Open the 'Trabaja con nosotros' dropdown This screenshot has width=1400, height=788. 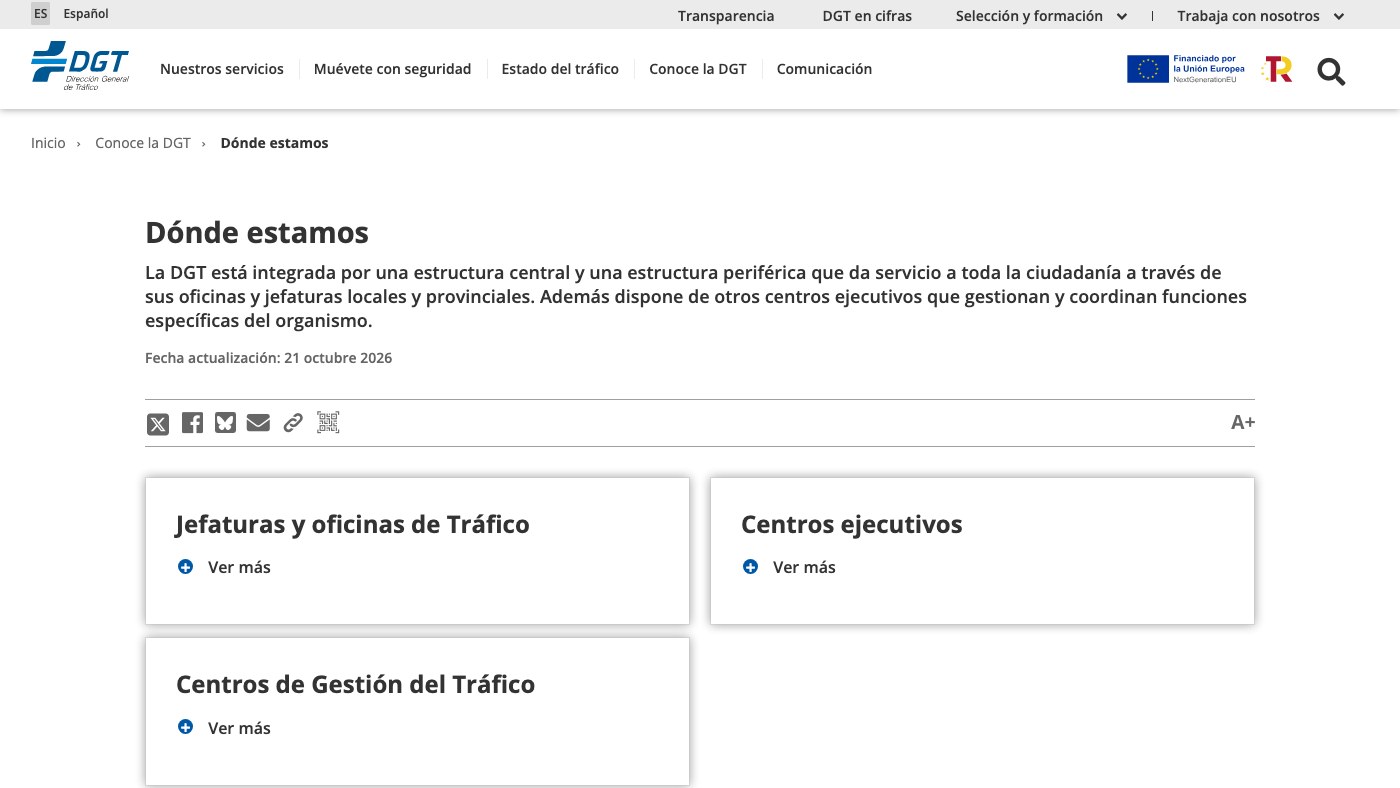1261,16
